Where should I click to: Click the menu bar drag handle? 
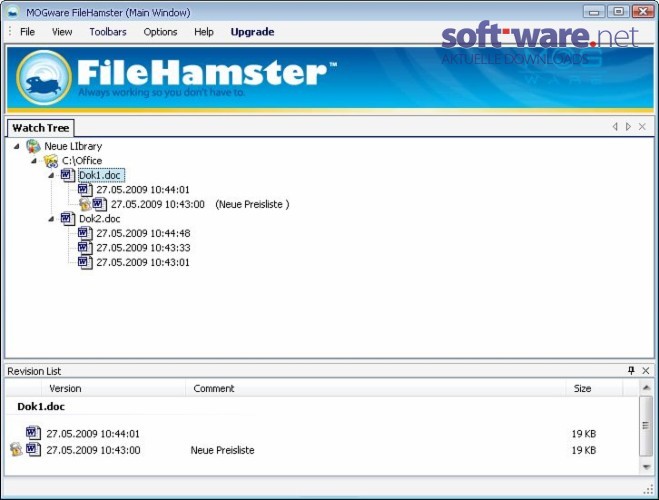[10, 32]
